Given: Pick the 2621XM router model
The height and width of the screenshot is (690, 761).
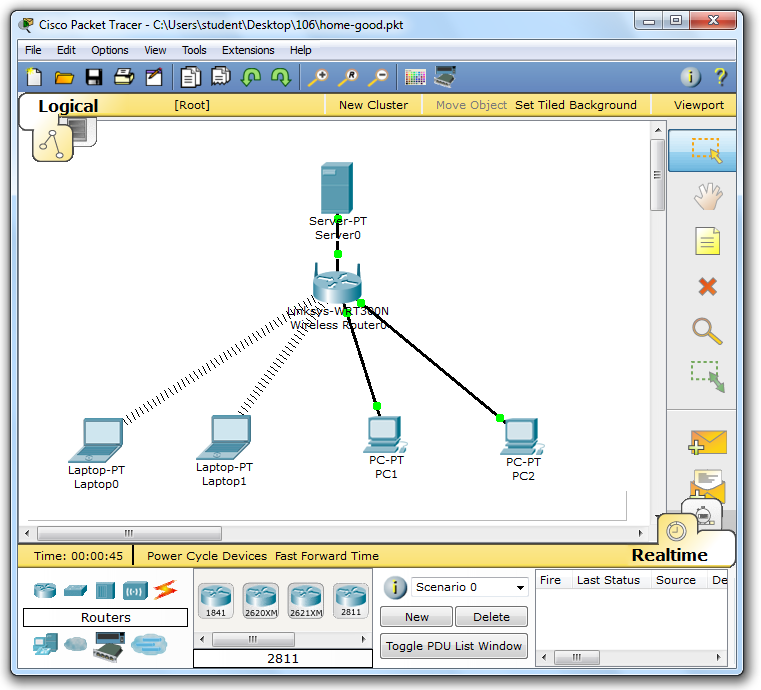Looking at the screenshot, I should [x=306, y=601].
